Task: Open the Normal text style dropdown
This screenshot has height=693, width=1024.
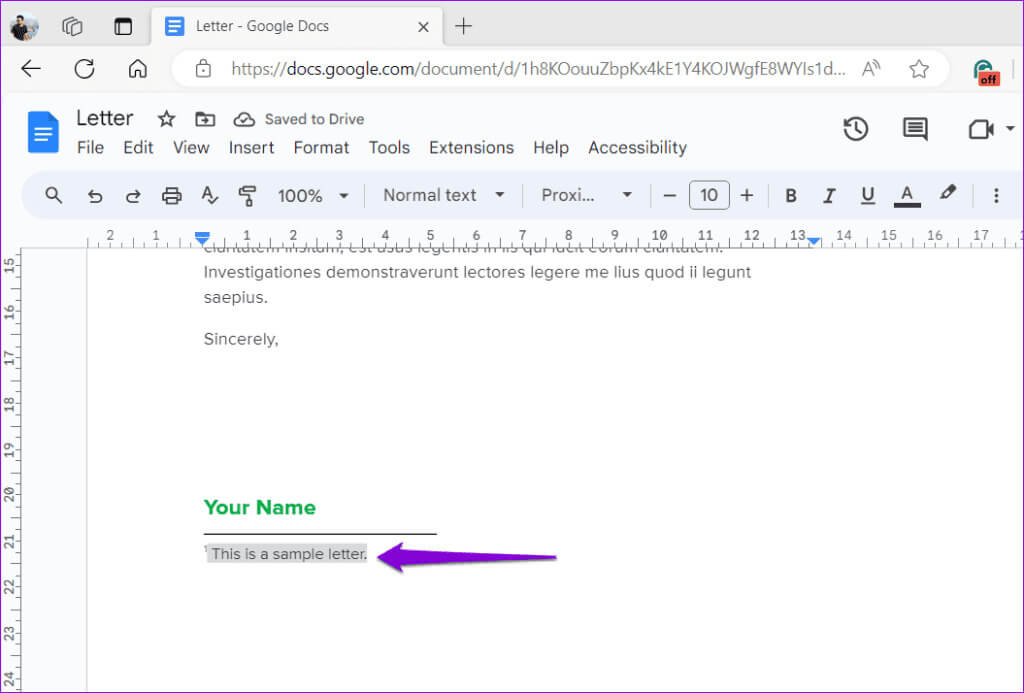Action: (443, 196)
